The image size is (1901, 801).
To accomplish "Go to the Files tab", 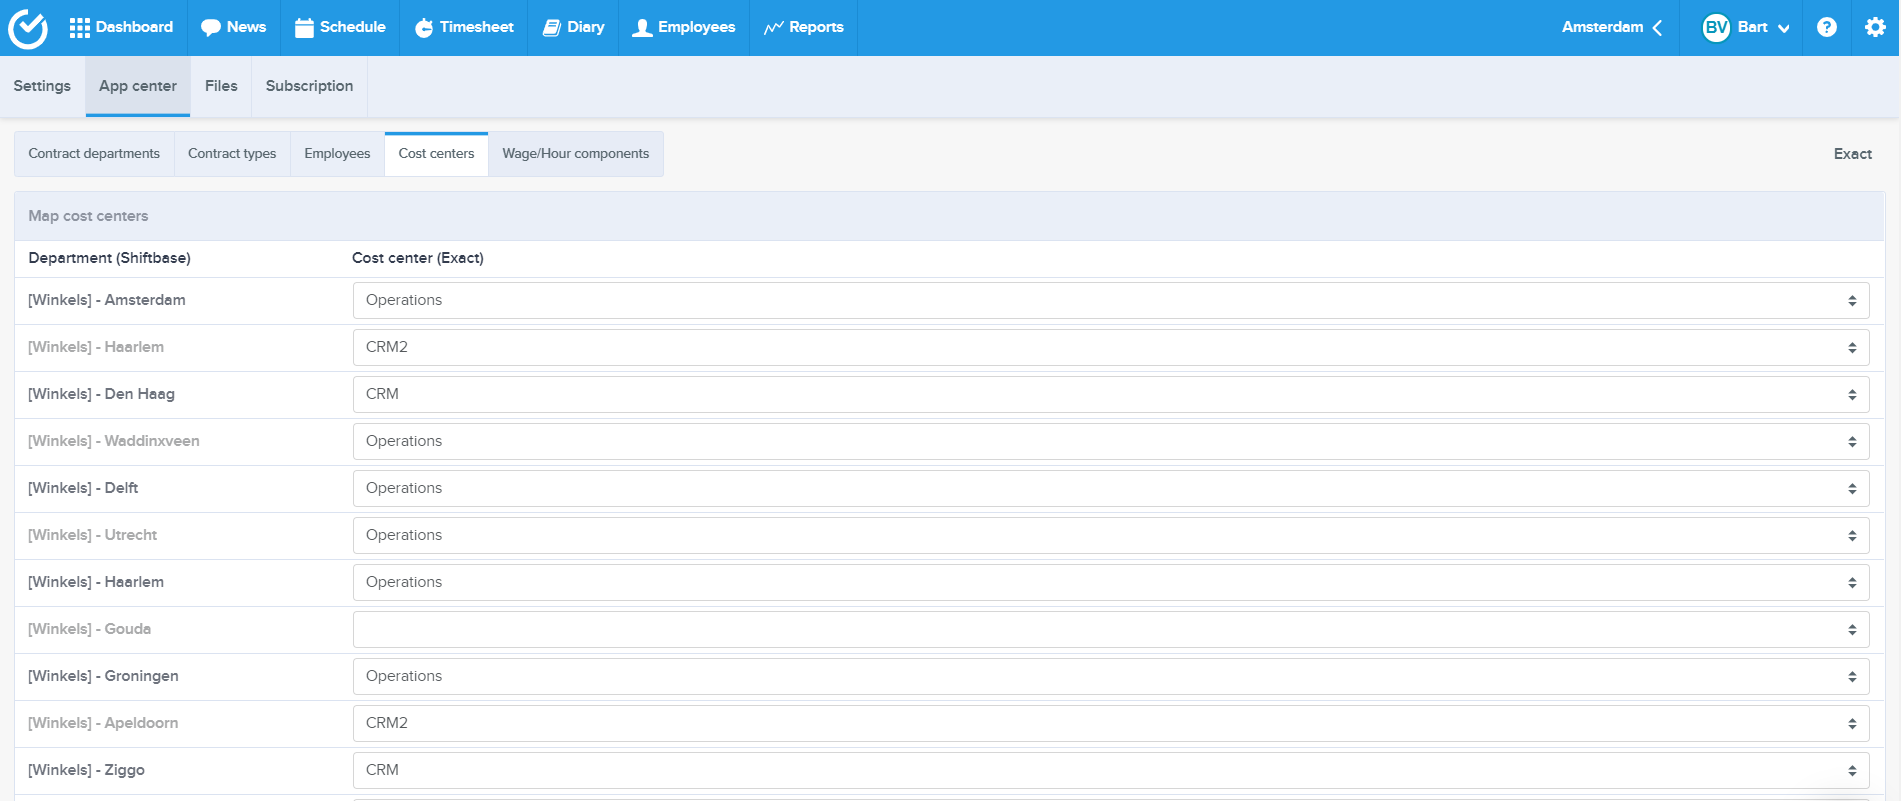I will (221, 86).
